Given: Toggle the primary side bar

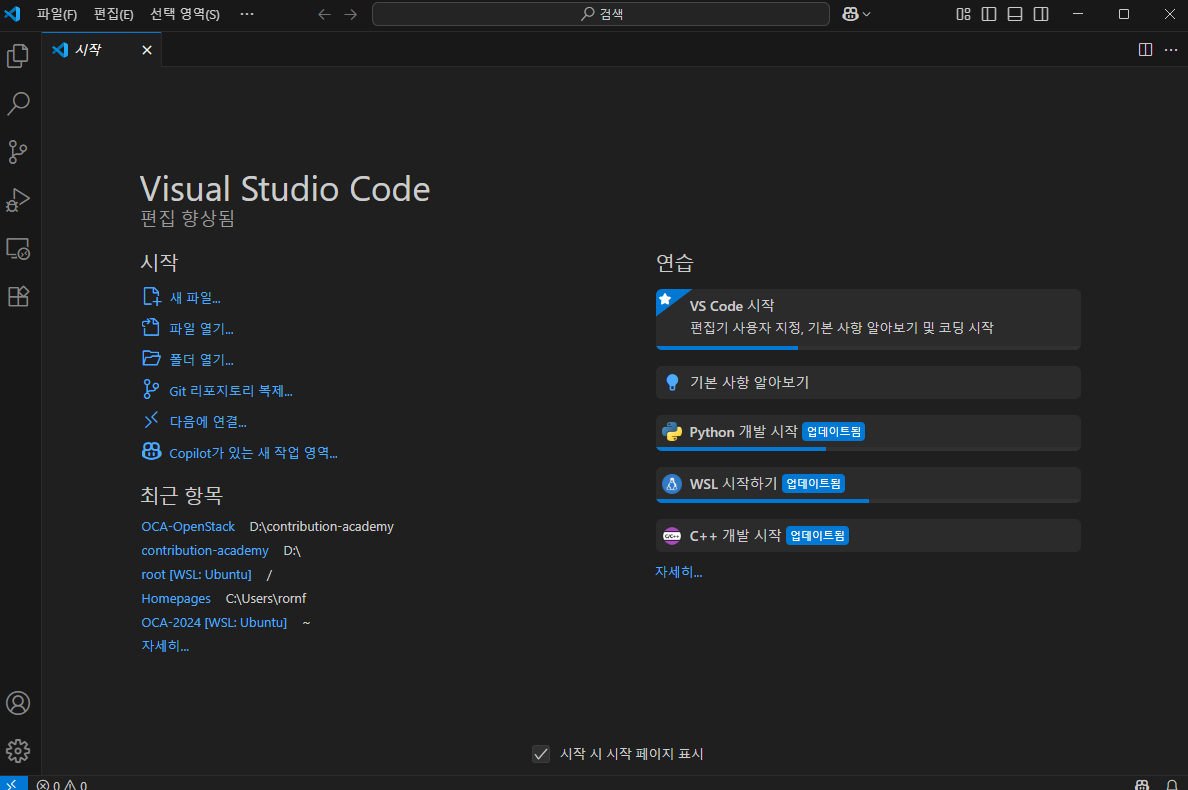Looking at the screenshot, I should [x=989, y=14].
